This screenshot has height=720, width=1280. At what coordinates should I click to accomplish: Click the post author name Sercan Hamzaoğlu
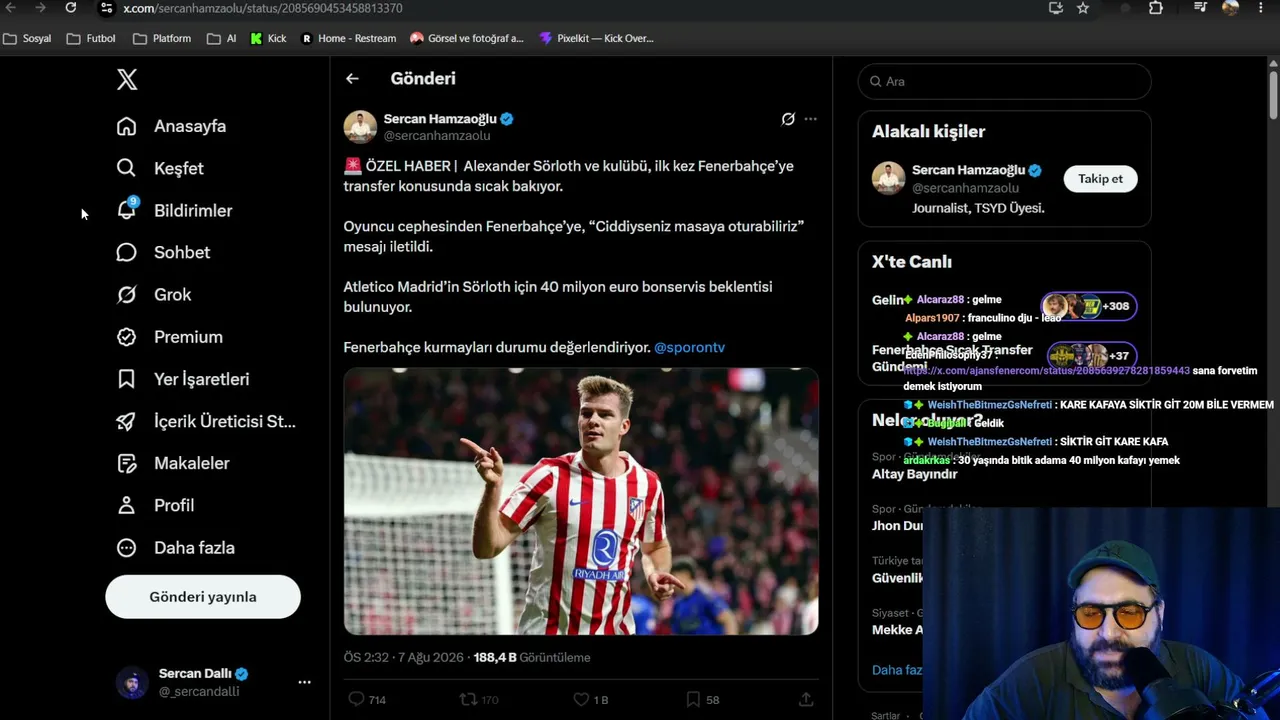pos(440,118)
